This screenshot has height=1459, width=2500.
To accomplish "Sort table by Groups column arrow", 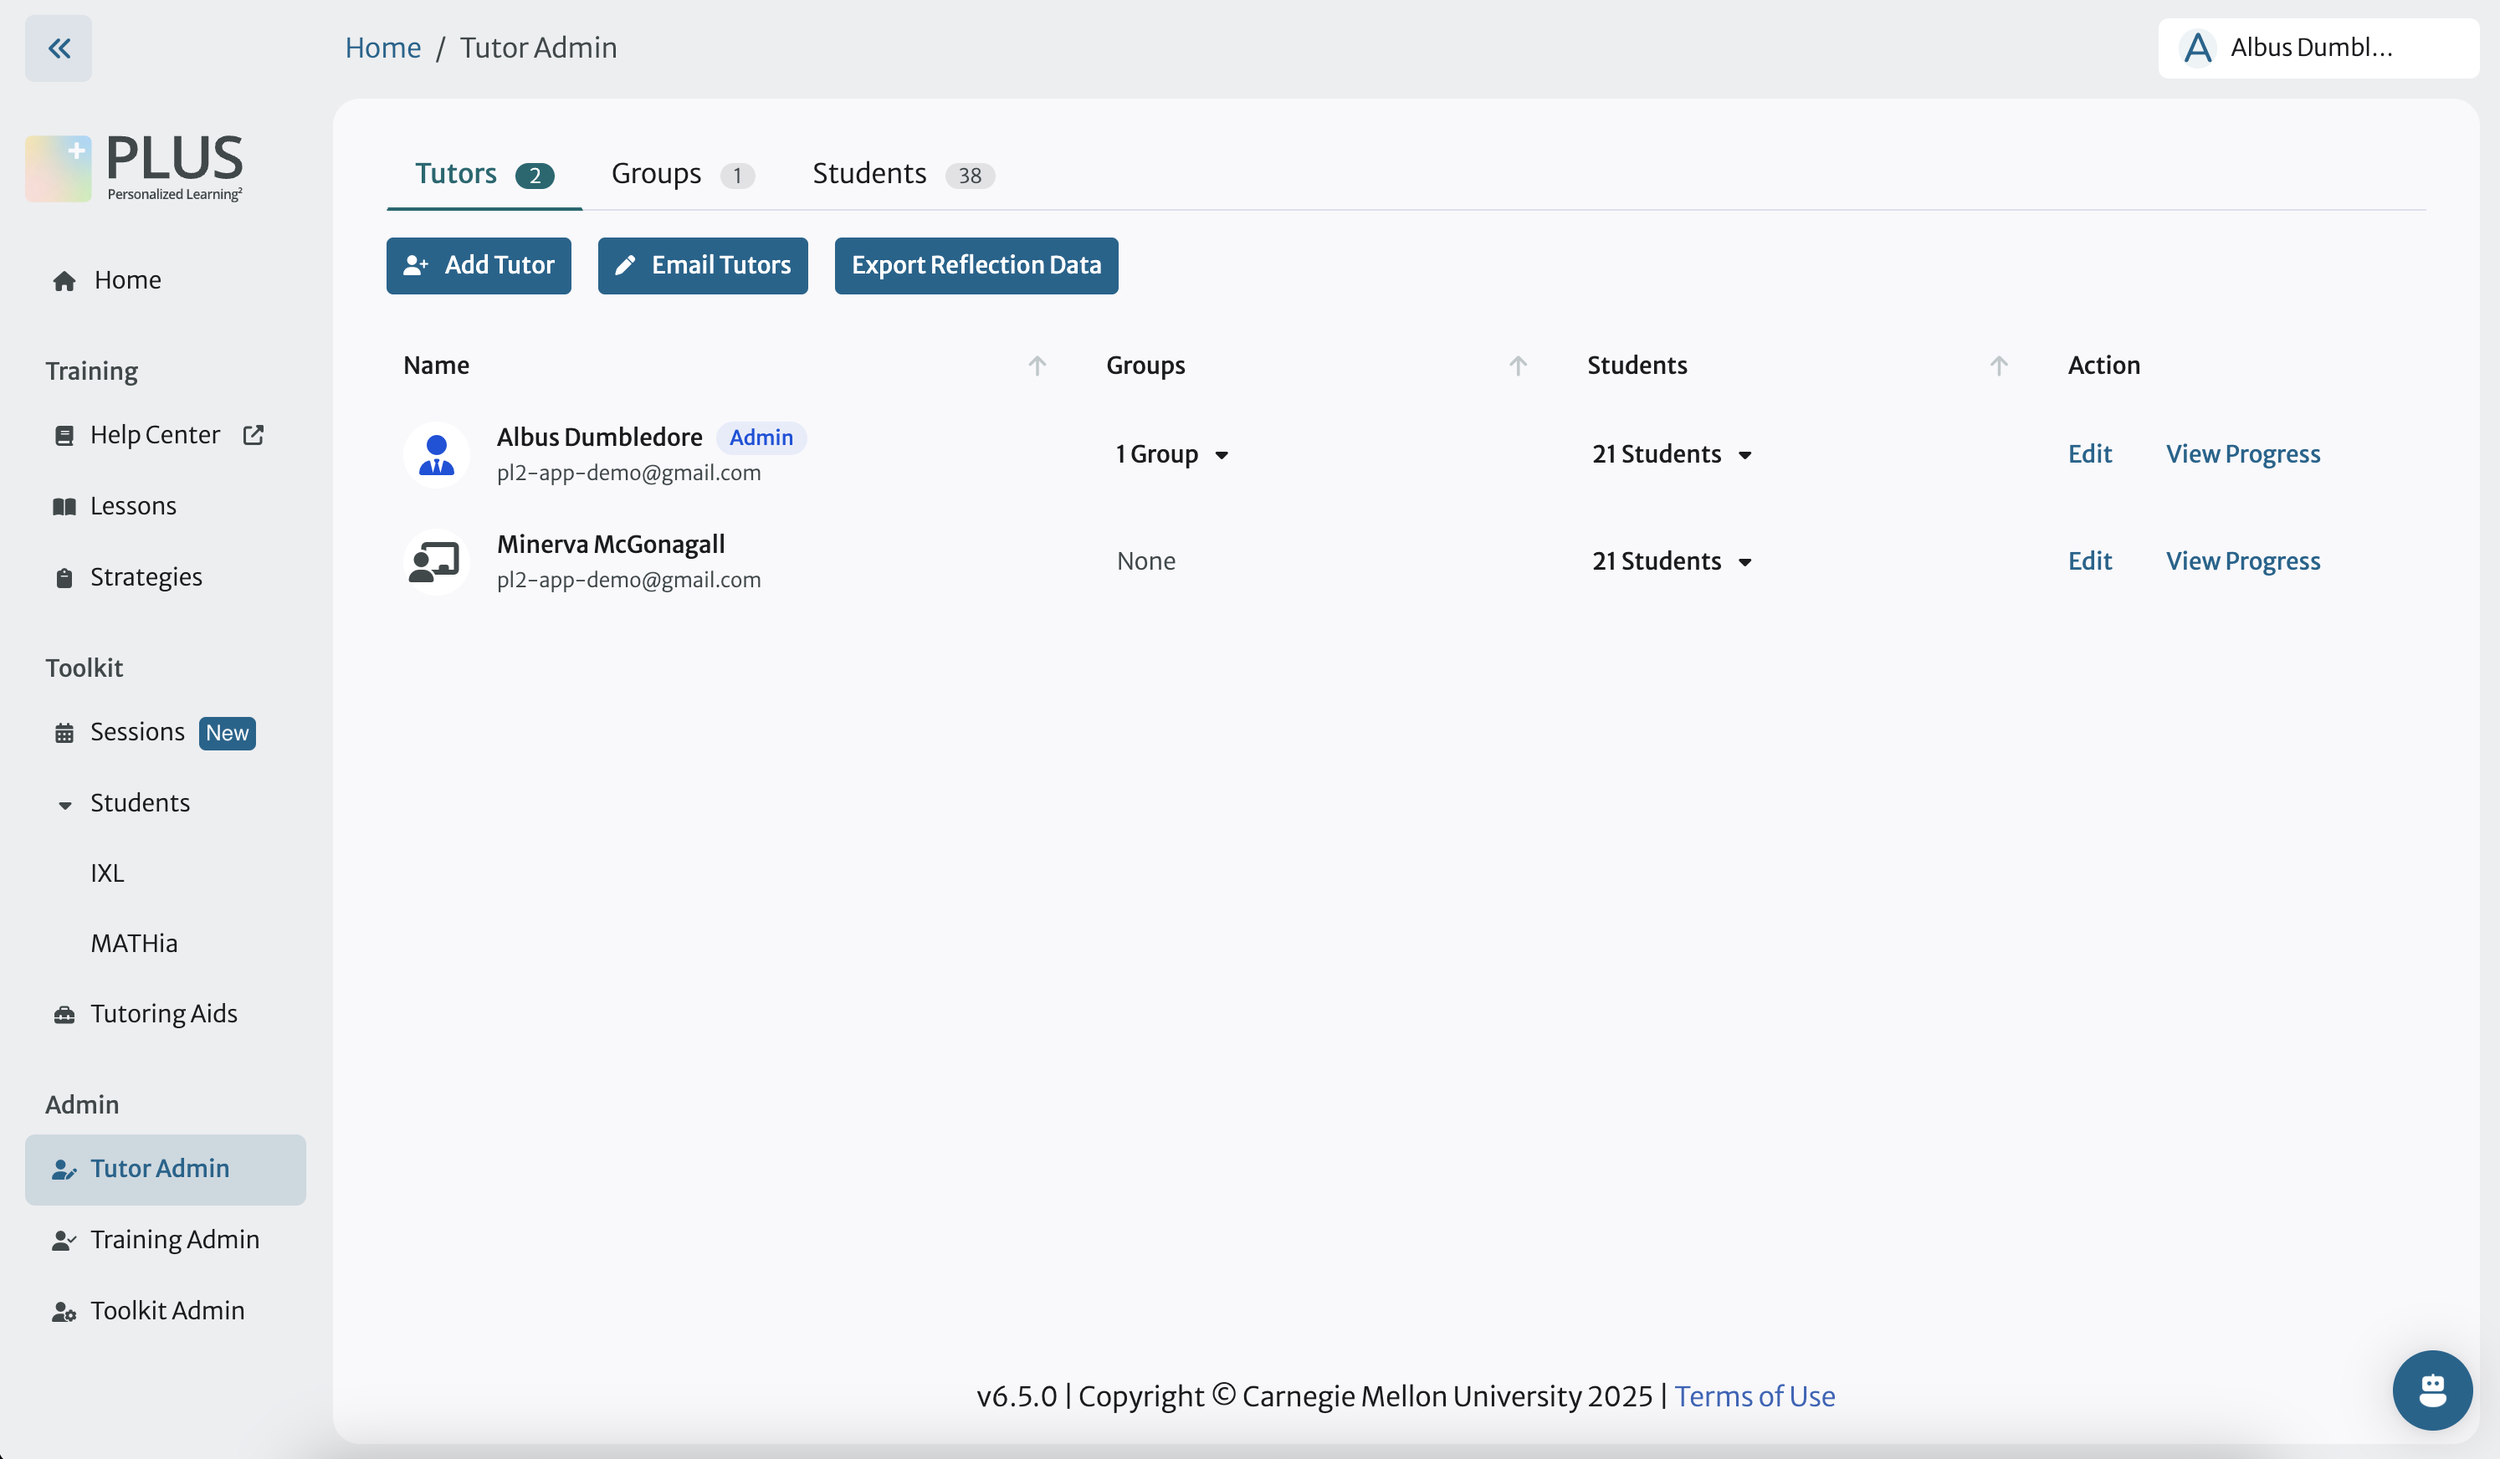I will click(1517, 366).
